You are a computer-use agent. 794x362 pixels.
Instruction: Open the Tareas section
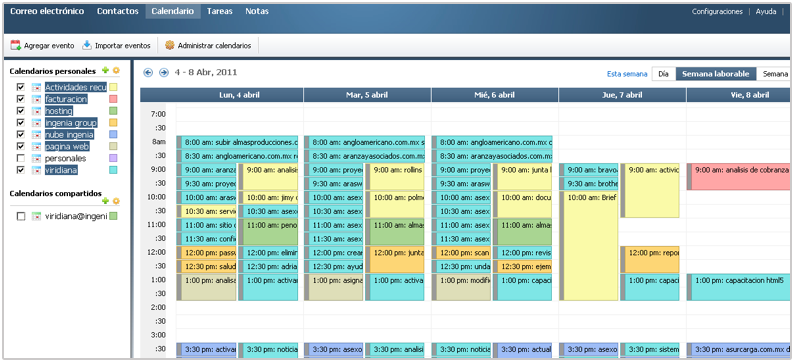pos(220,11)
